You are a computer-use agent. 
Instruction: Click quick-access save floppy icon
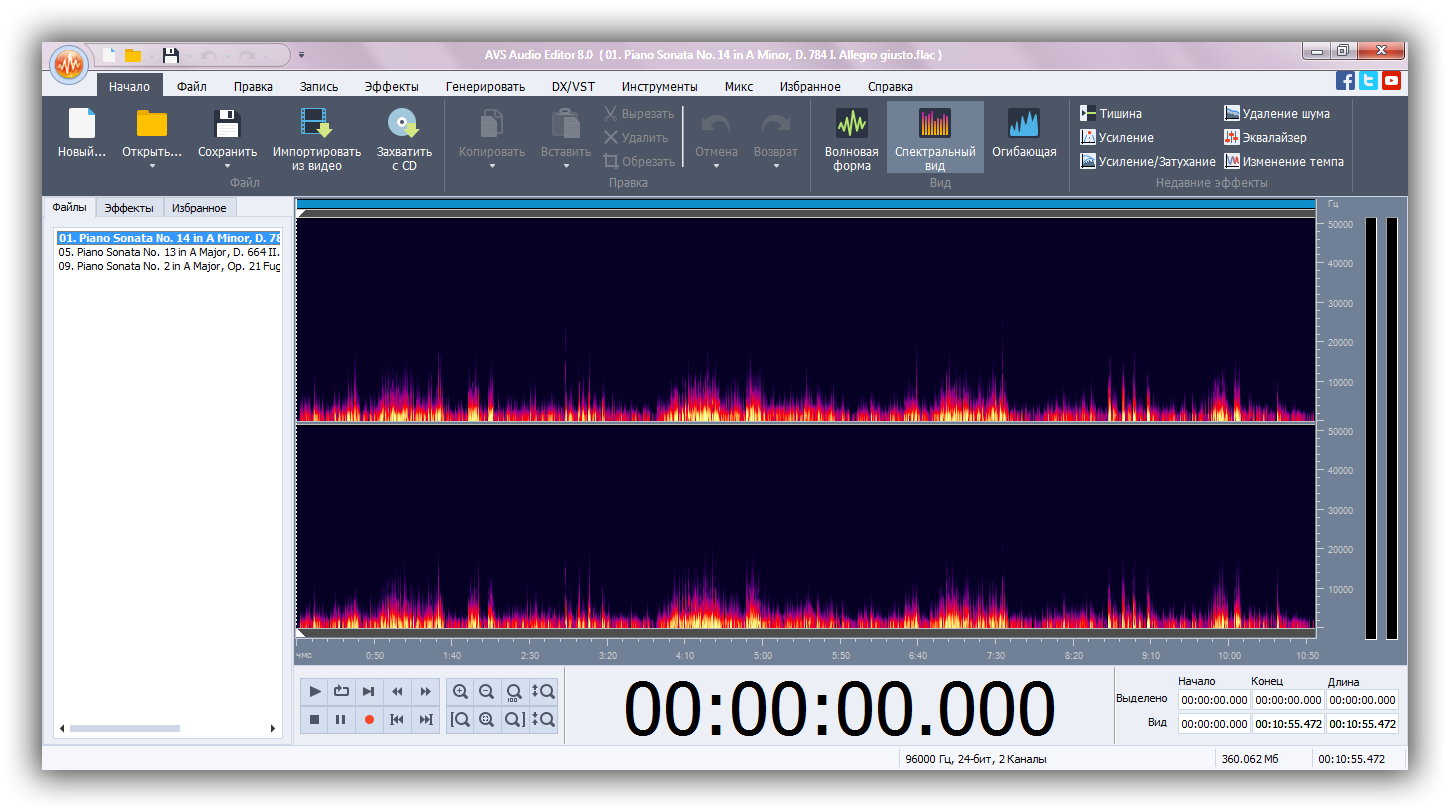click(171, 55)
